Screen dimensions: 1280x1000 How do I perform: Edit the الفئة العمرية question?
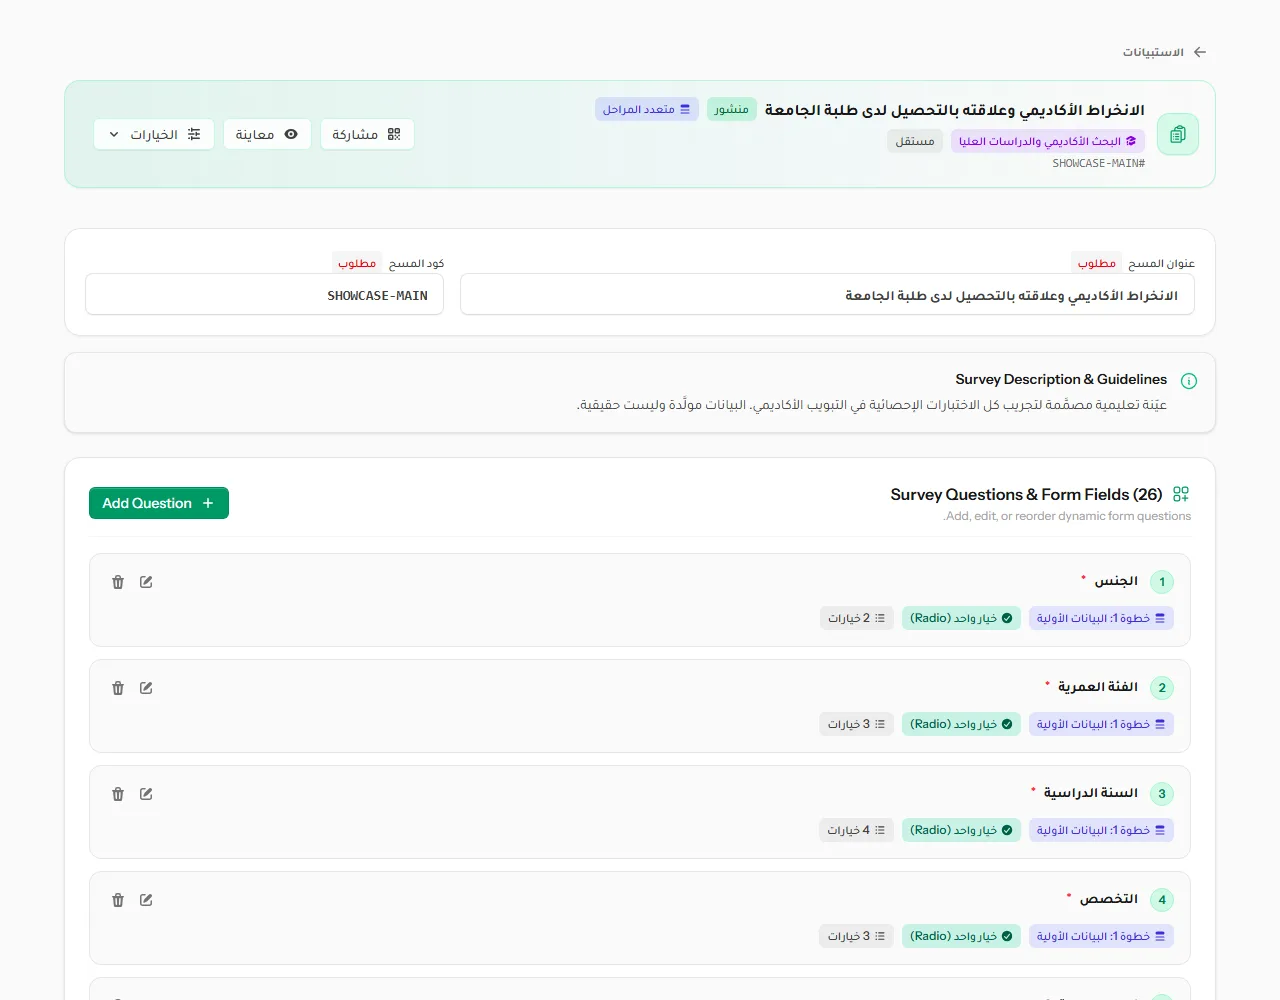[x=146, y=688]
